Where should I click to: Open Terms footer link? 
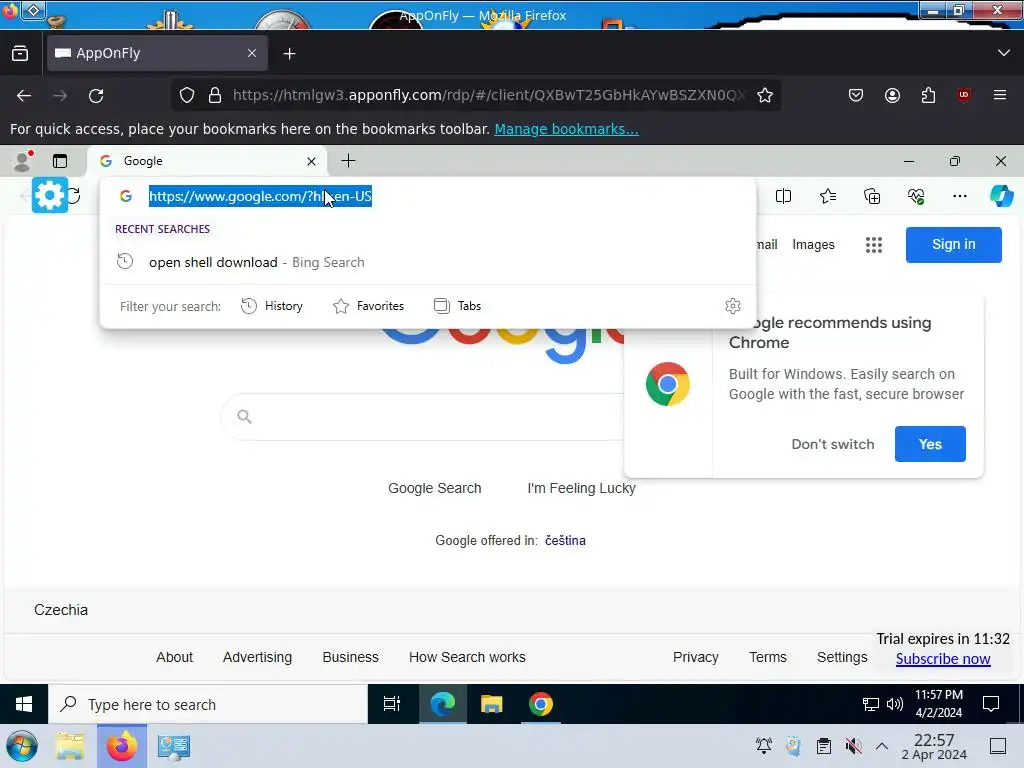(767, 657)
